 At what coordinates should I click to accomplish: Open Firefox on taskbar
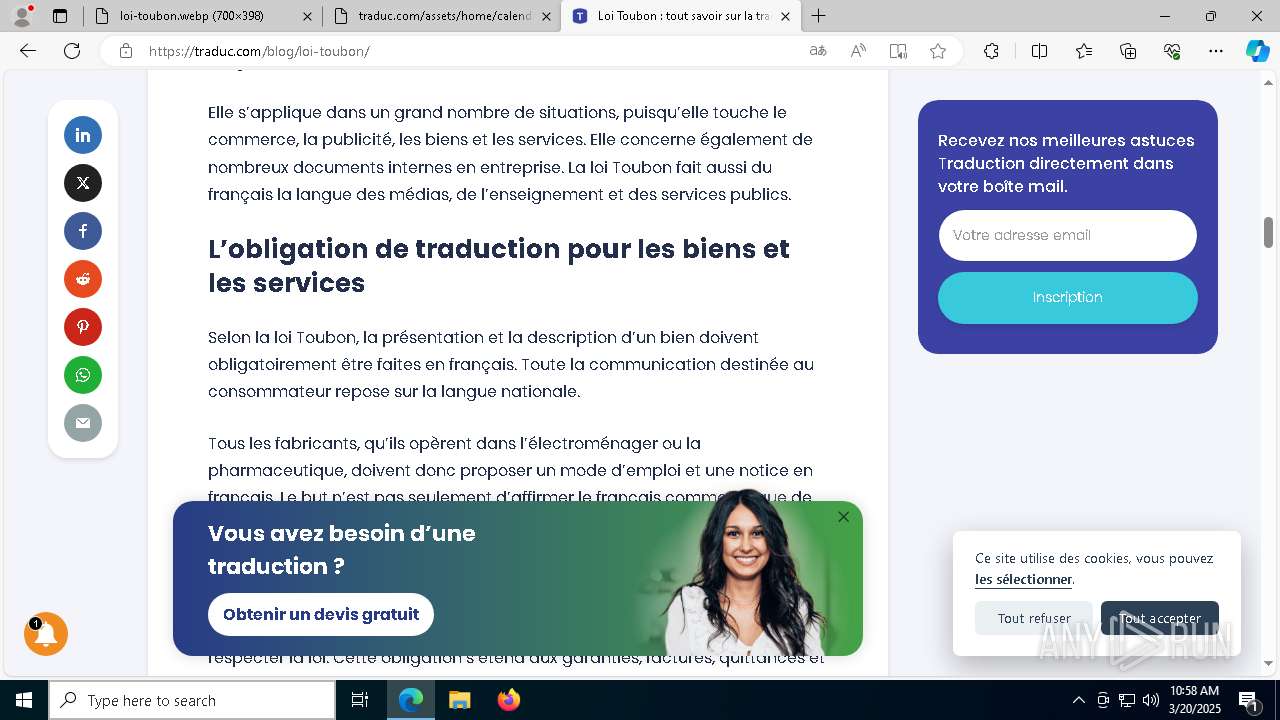pyautogui.click(x=508, y=700)
